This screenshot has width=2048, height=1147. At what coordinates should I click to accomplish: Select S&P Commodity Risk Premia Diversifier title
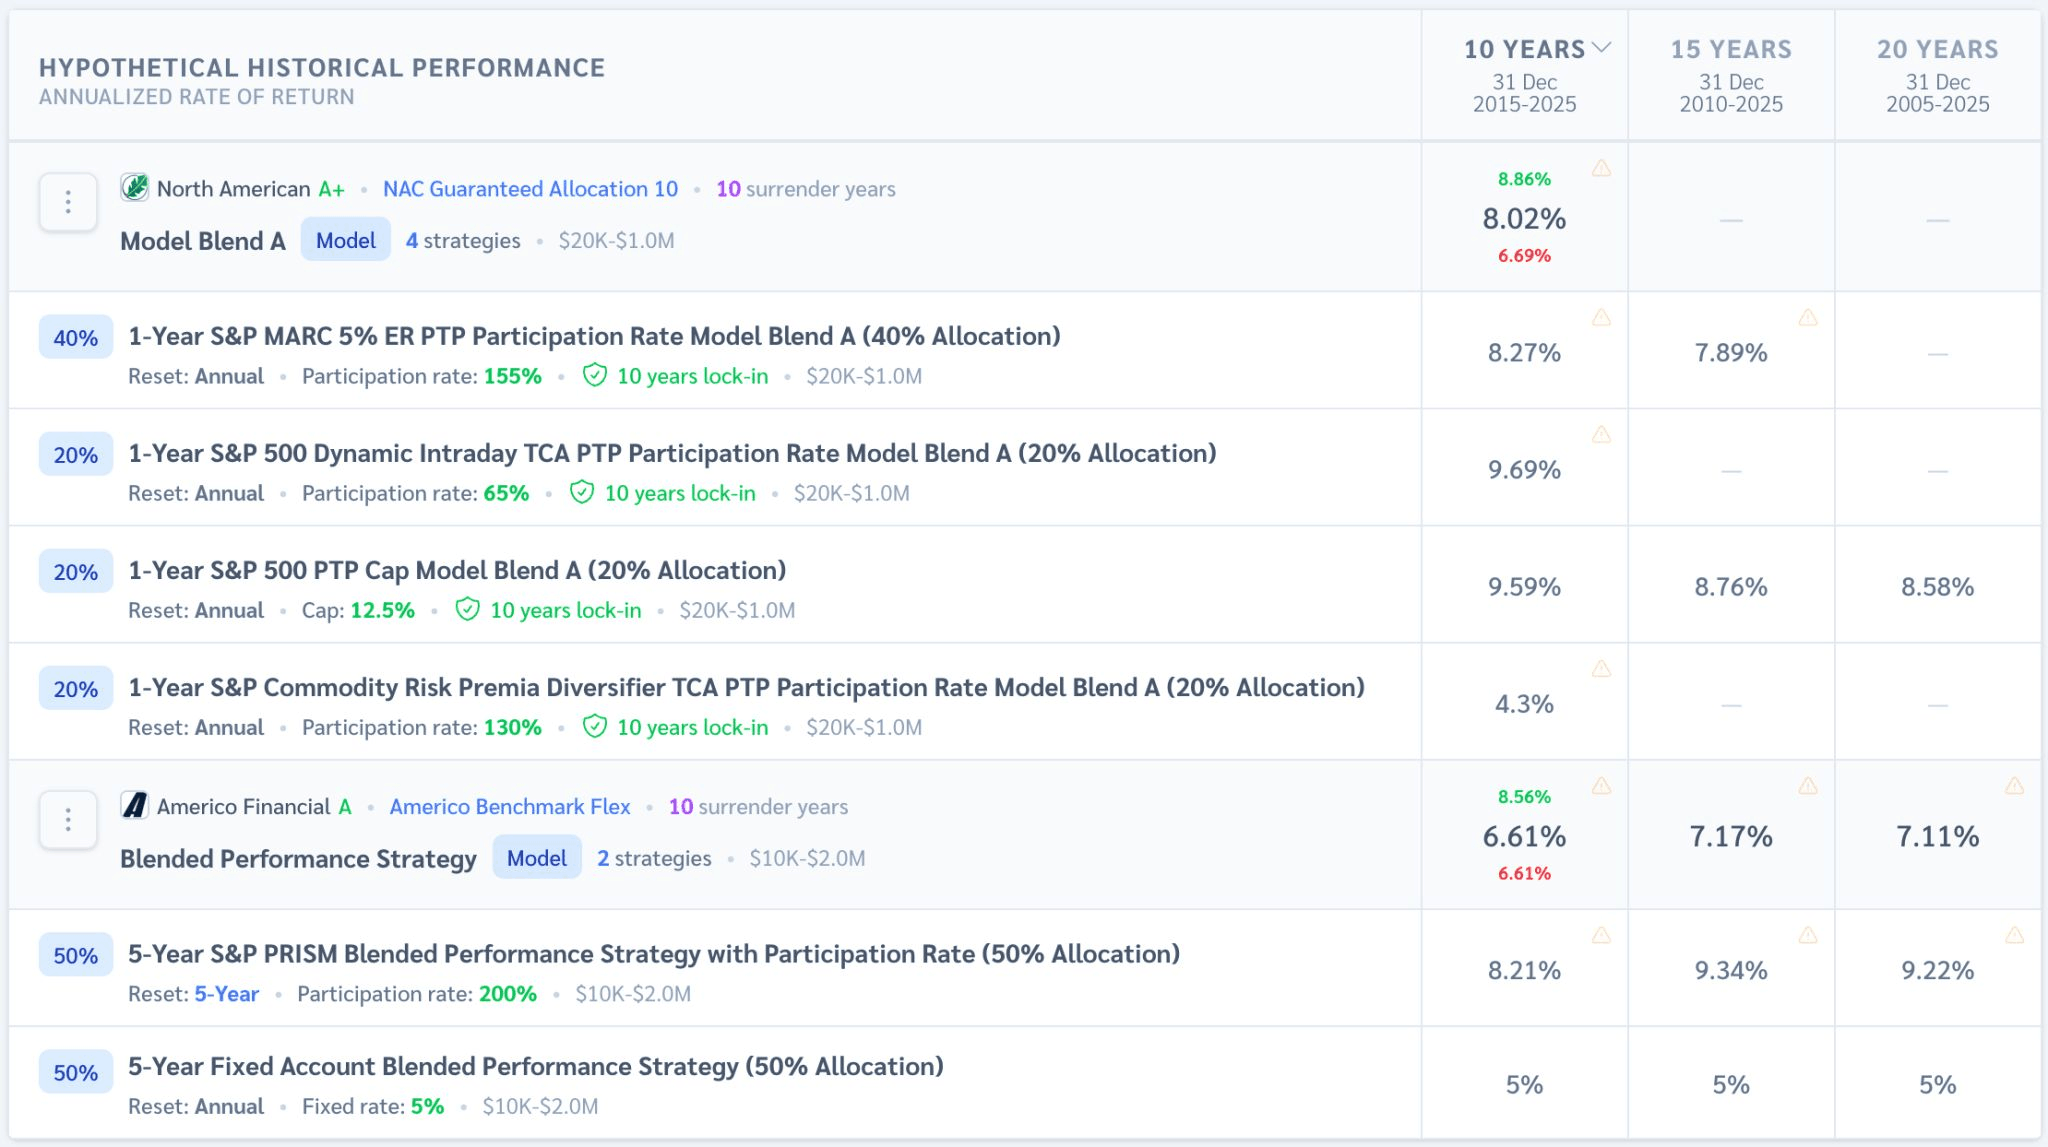[x=746, y=687]
